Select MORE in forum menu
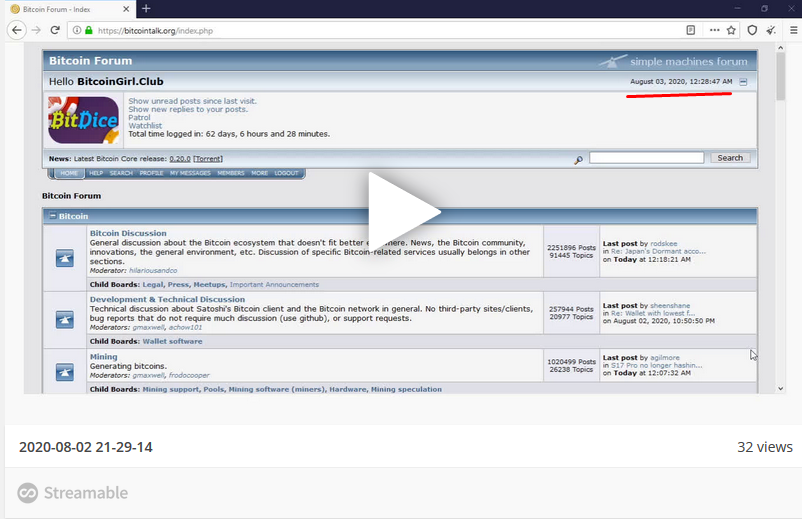The height and width of the screenshot is (519, 802). click(259, 173)
